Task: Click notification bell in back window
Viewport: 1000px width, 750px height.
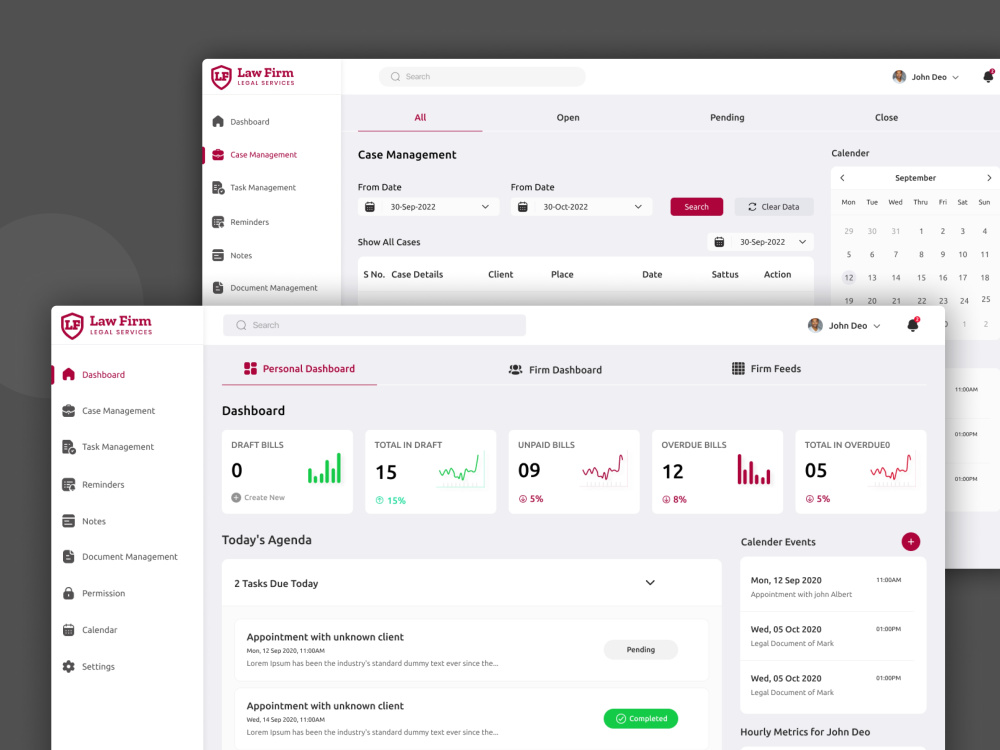Action: pos(988,76)
